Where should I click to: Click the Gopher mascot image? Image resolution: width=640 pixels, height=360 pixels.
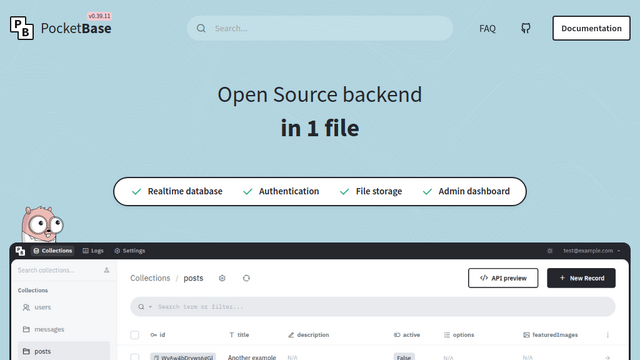(42, 224)
